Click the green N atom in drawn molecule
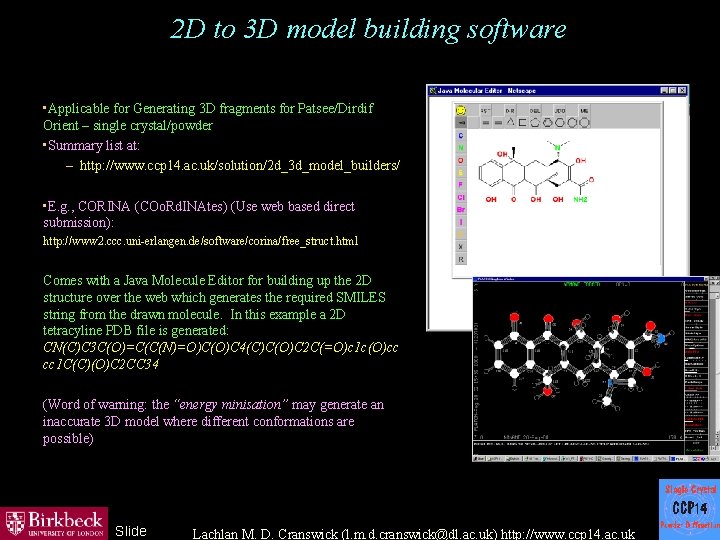The height and width of the screenshot is (540, 720). [557, 147]
